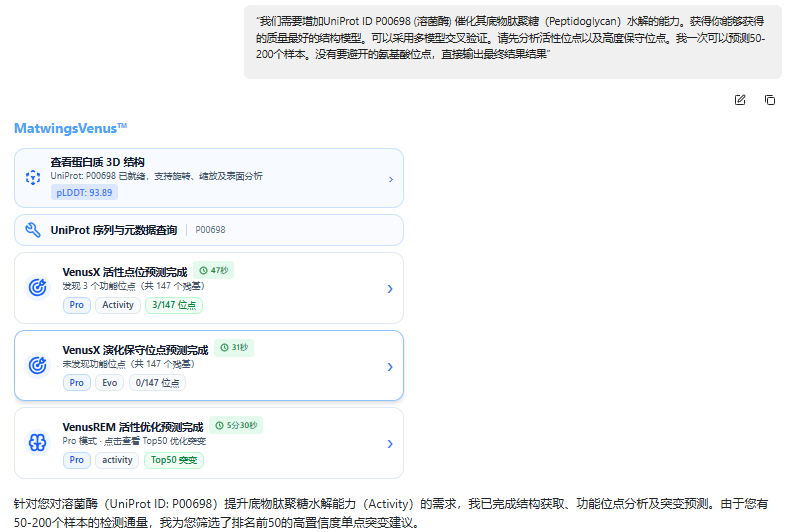Viewport: 808px width, 532px height.
Task: Click the 发现 3 个功能位点 subtitle
Action: (x=133, y=286)
